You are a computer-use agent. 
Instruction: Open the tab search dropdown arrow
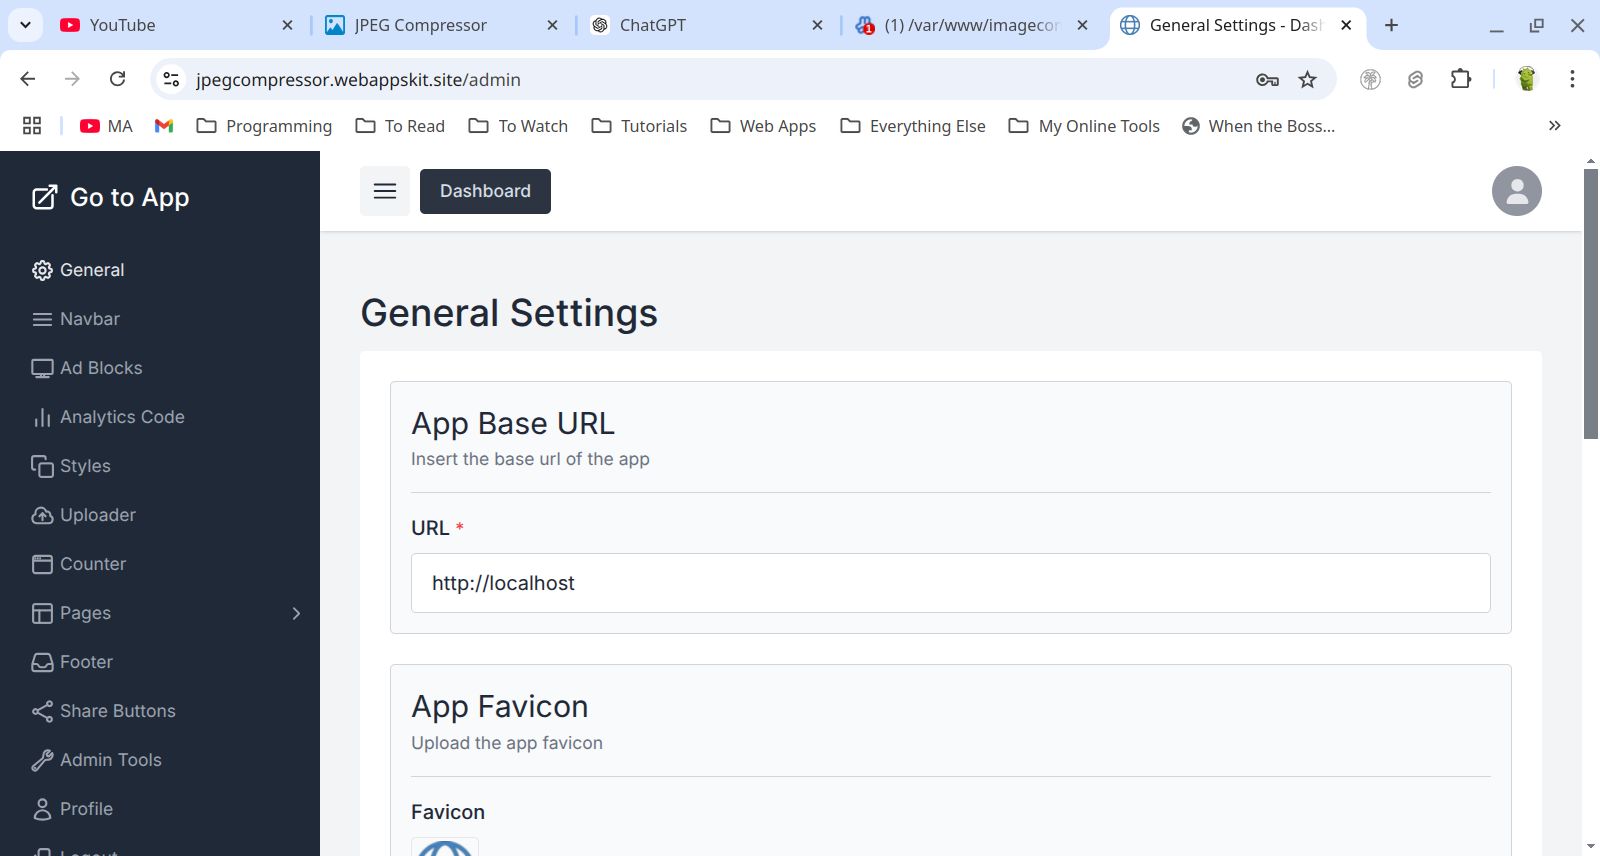click(25, 25)
